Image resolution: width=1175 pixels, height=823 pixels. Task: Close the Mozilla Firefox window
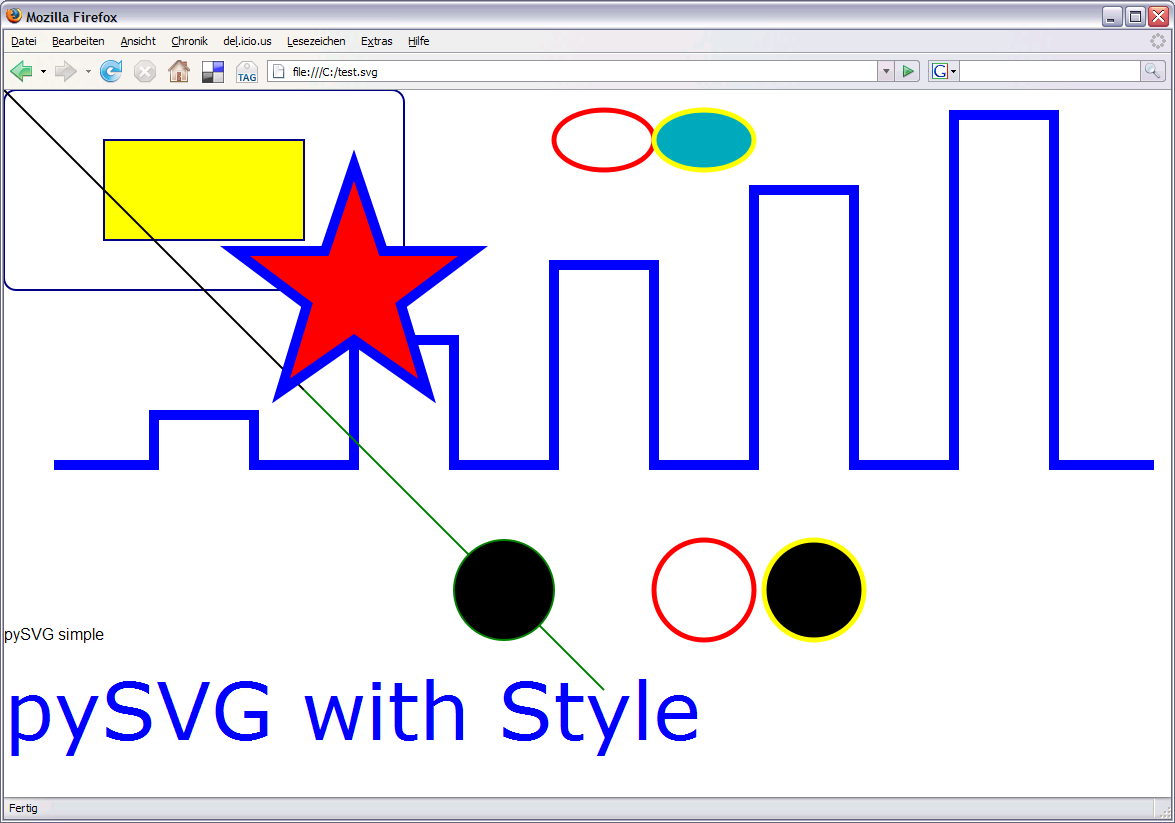point(1159,16)
